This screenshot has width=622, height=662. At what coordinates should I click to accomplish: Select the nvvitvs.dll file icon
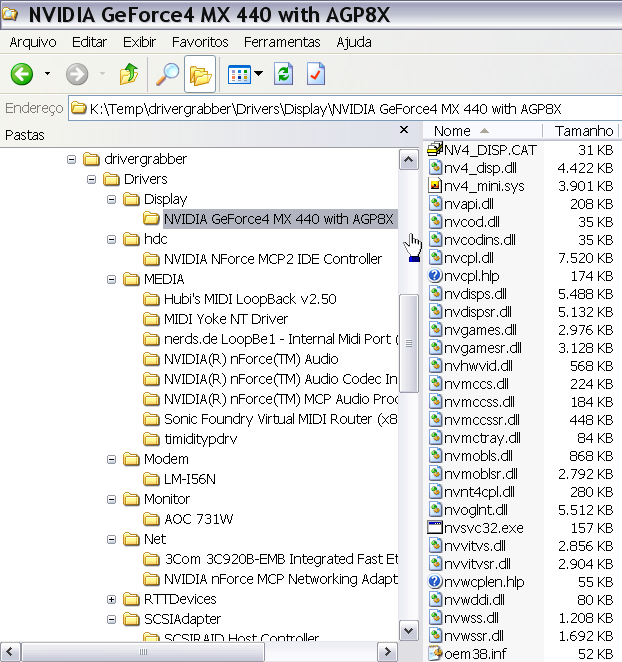coord(435,545)
